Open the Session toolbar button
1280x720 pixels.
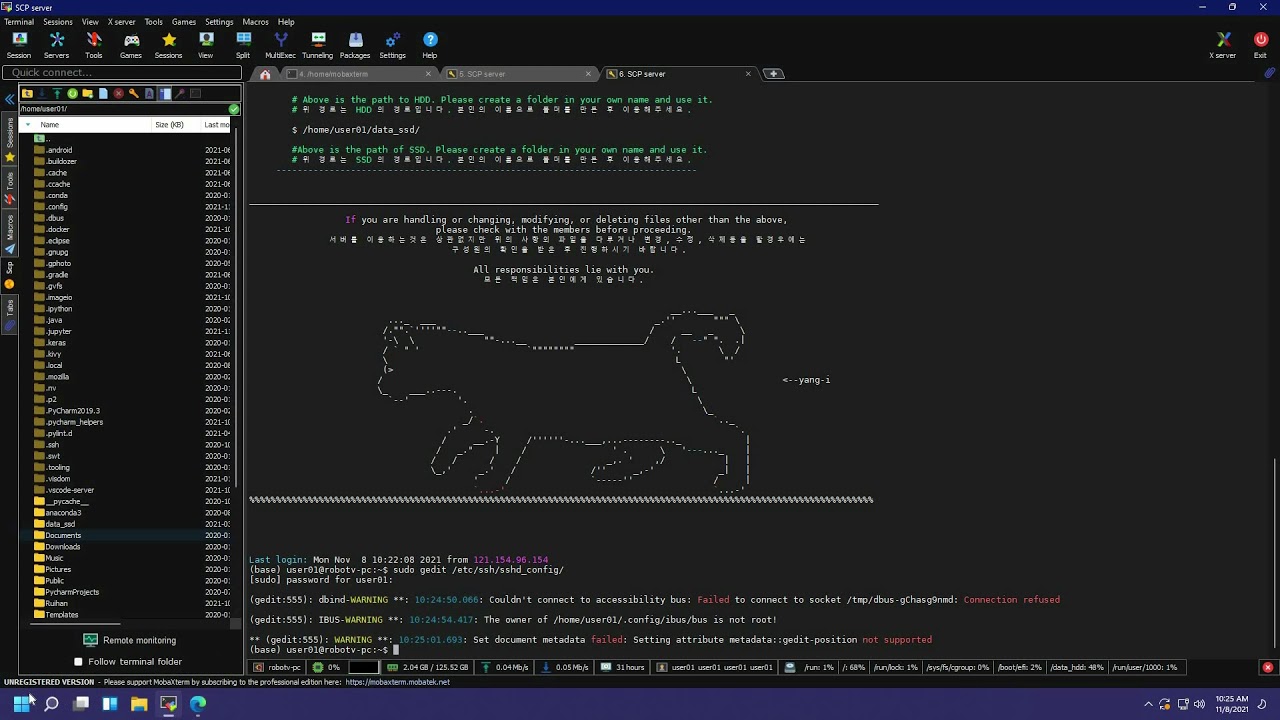tap(19, 45)
